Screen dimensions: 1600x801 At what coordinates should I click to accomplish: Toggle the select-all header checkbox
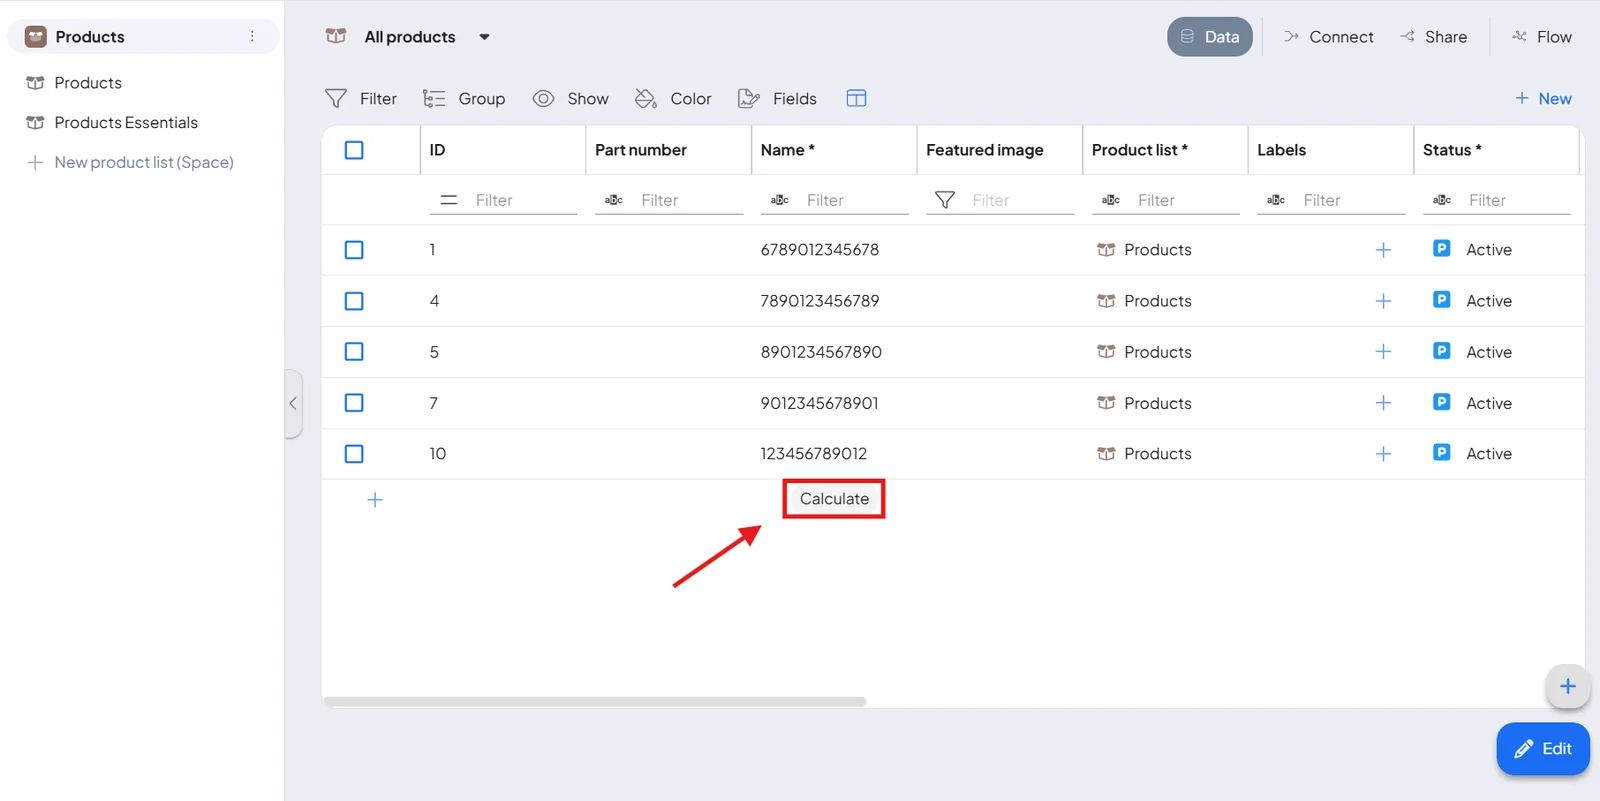[x=354, y=150]
